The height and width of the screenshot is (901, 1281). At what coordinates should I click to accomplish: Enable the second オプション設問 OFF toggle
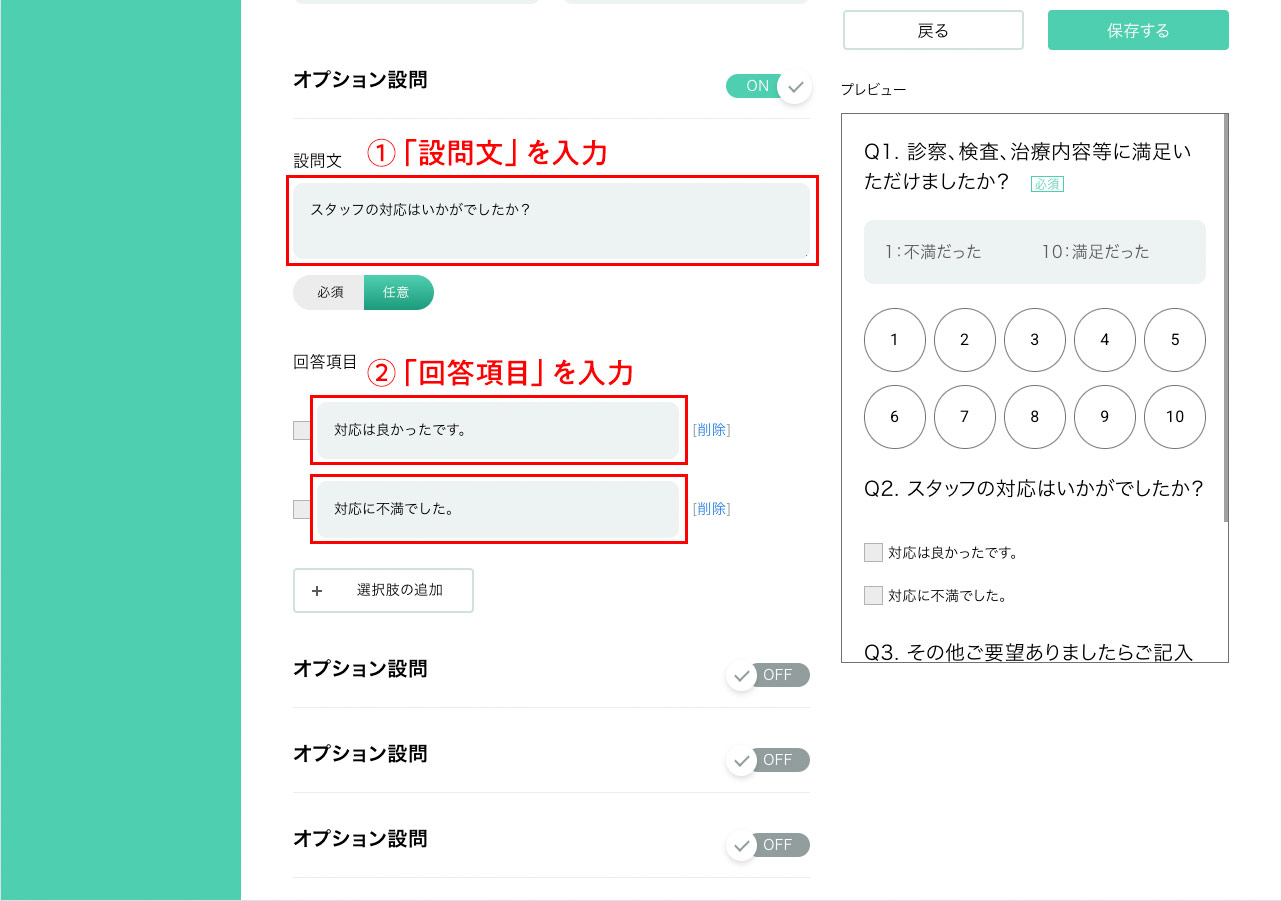(x=768, y=676)
